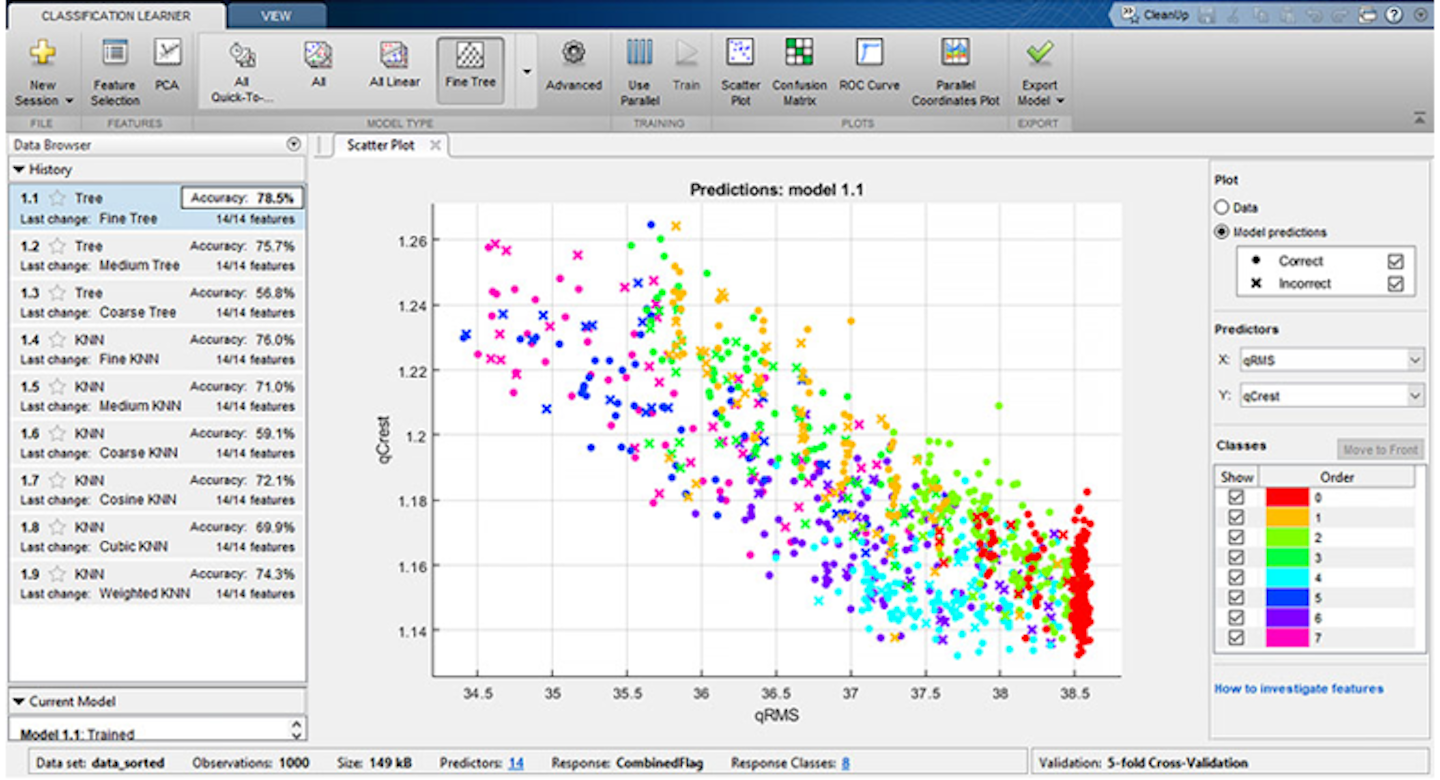Open the Y predictor dropdown

click(1414, 396)
